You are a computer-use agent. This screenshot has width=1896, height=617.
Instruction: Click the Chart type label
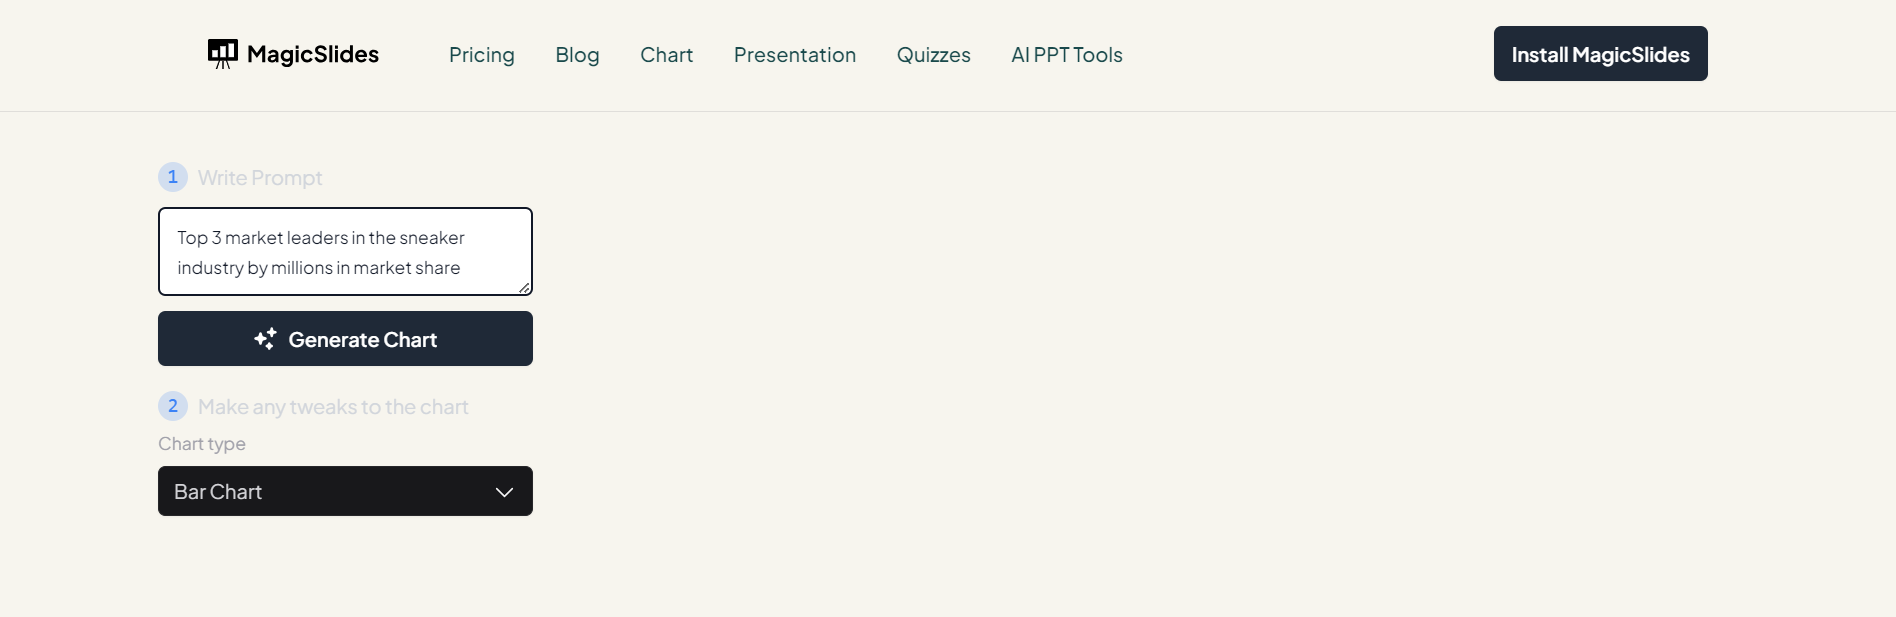tap(202, 444)
